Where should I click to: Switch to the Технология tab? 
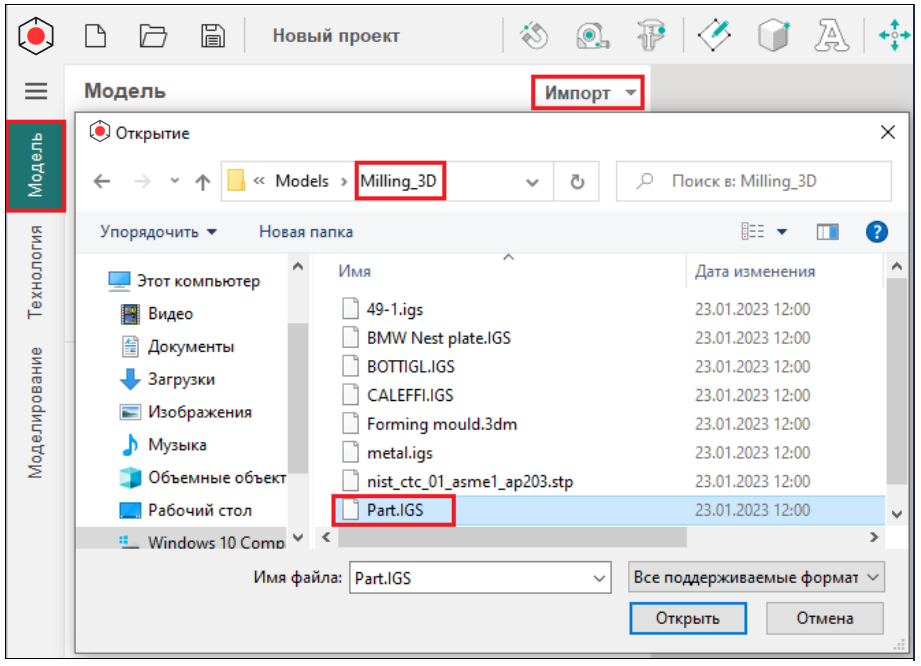click(36, 272)
